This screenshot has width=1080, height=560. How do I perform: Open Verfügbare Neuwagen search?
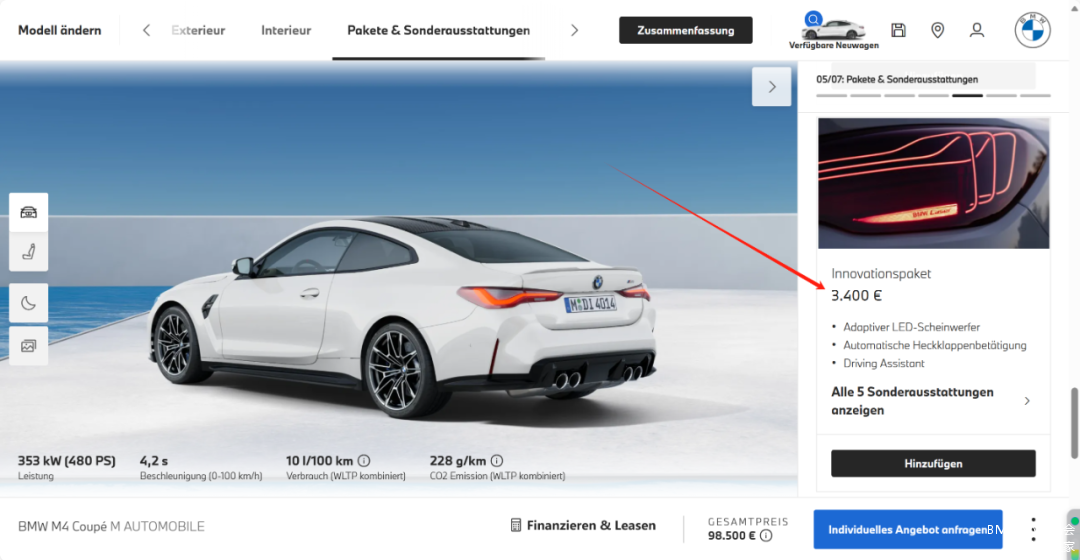[833, 30]
